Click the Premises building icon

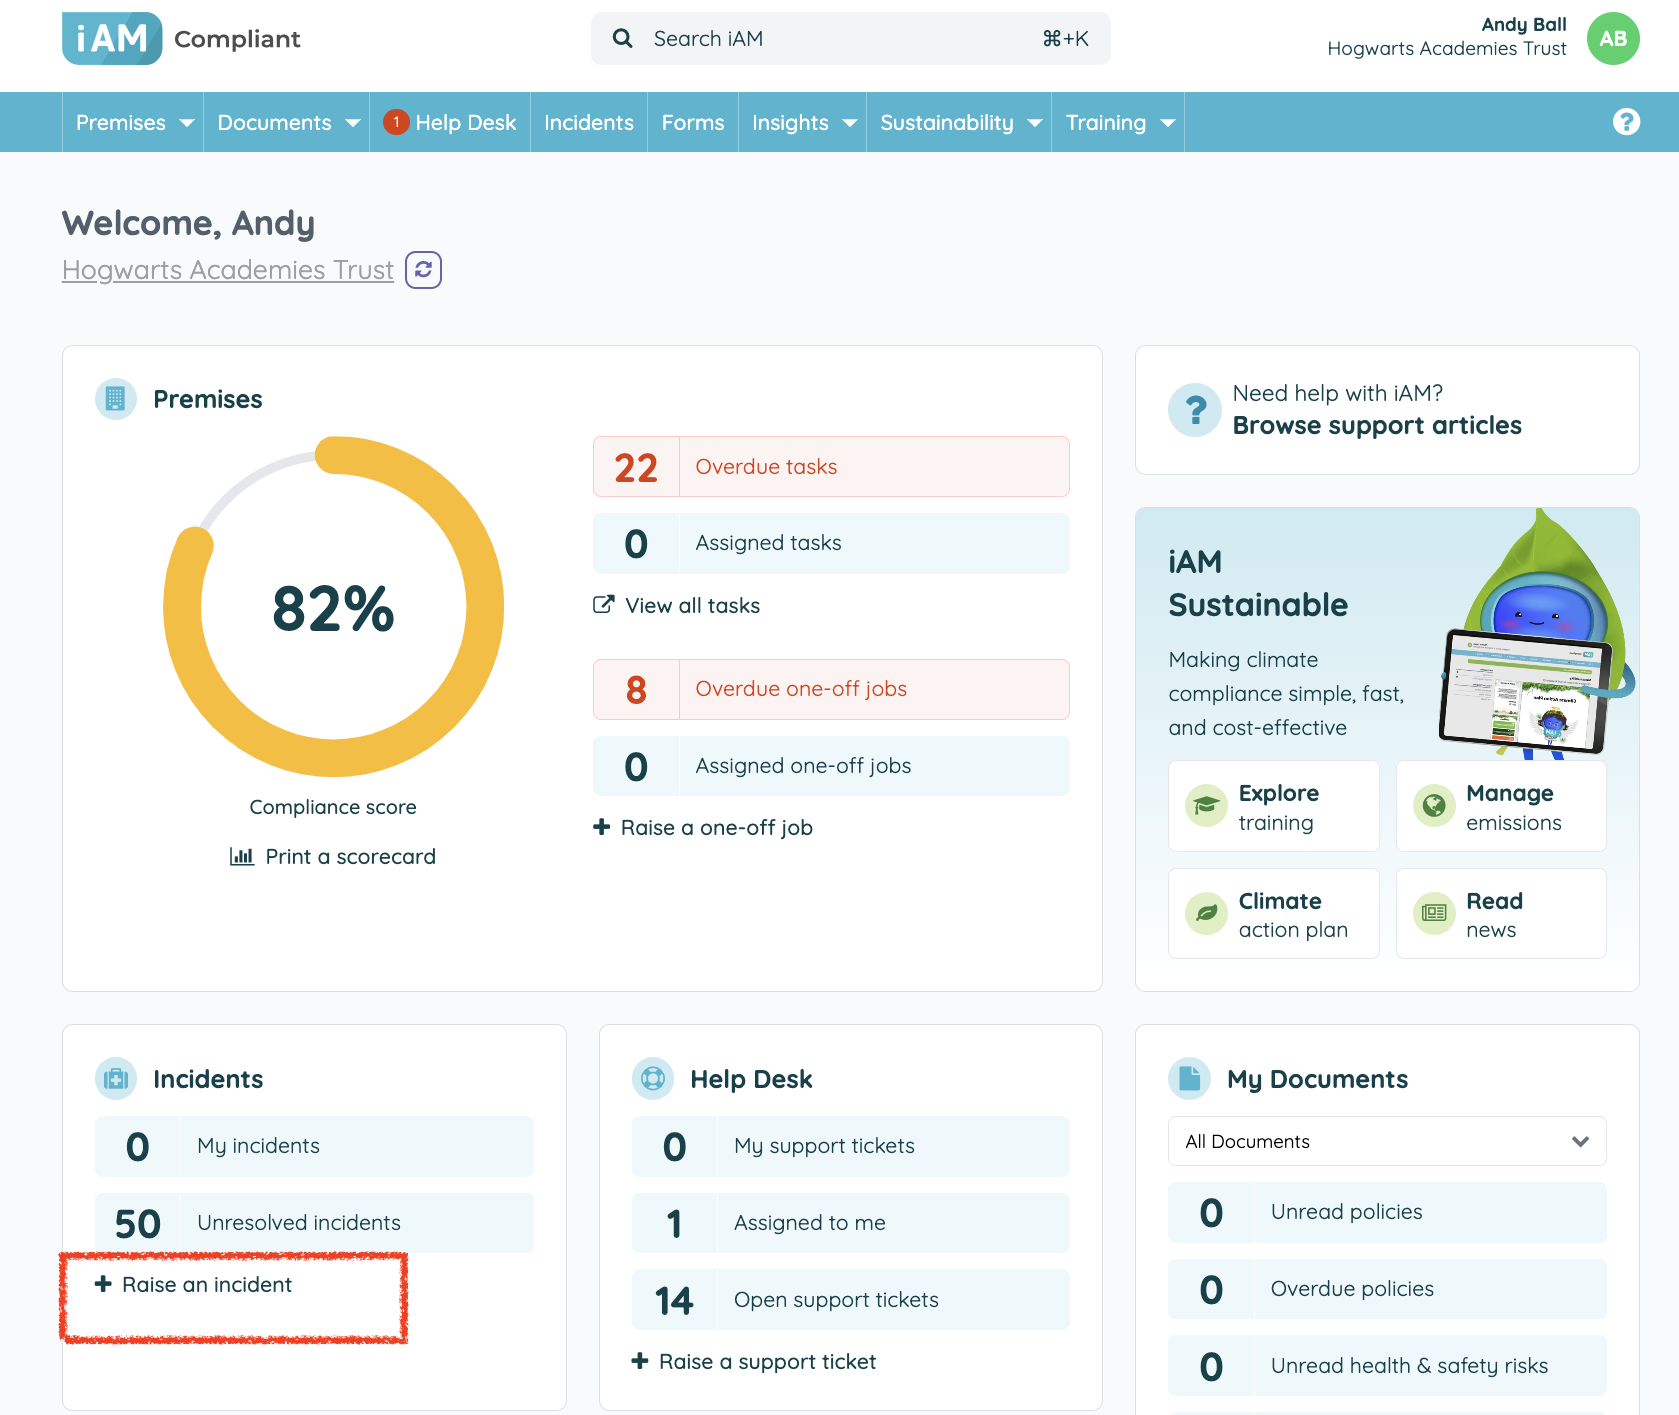point(116,399)
